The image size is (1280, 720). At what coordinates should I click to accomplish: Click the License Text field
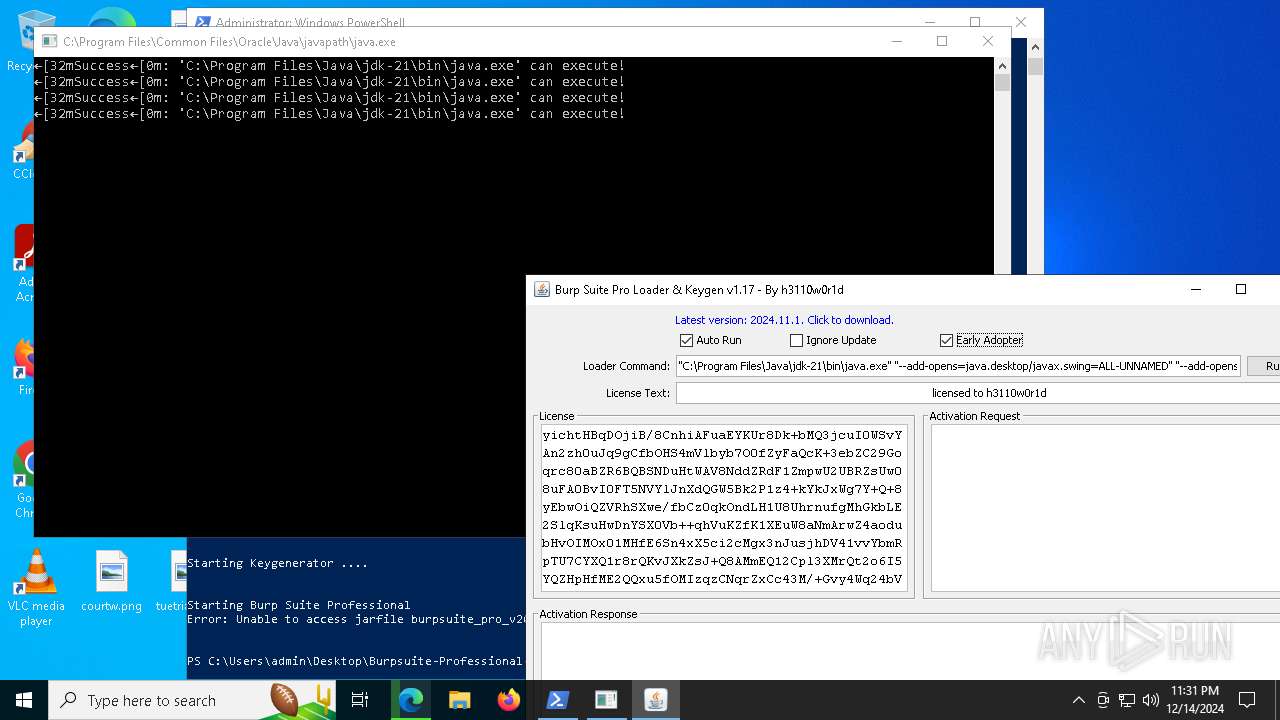click(x=978, y=393)
